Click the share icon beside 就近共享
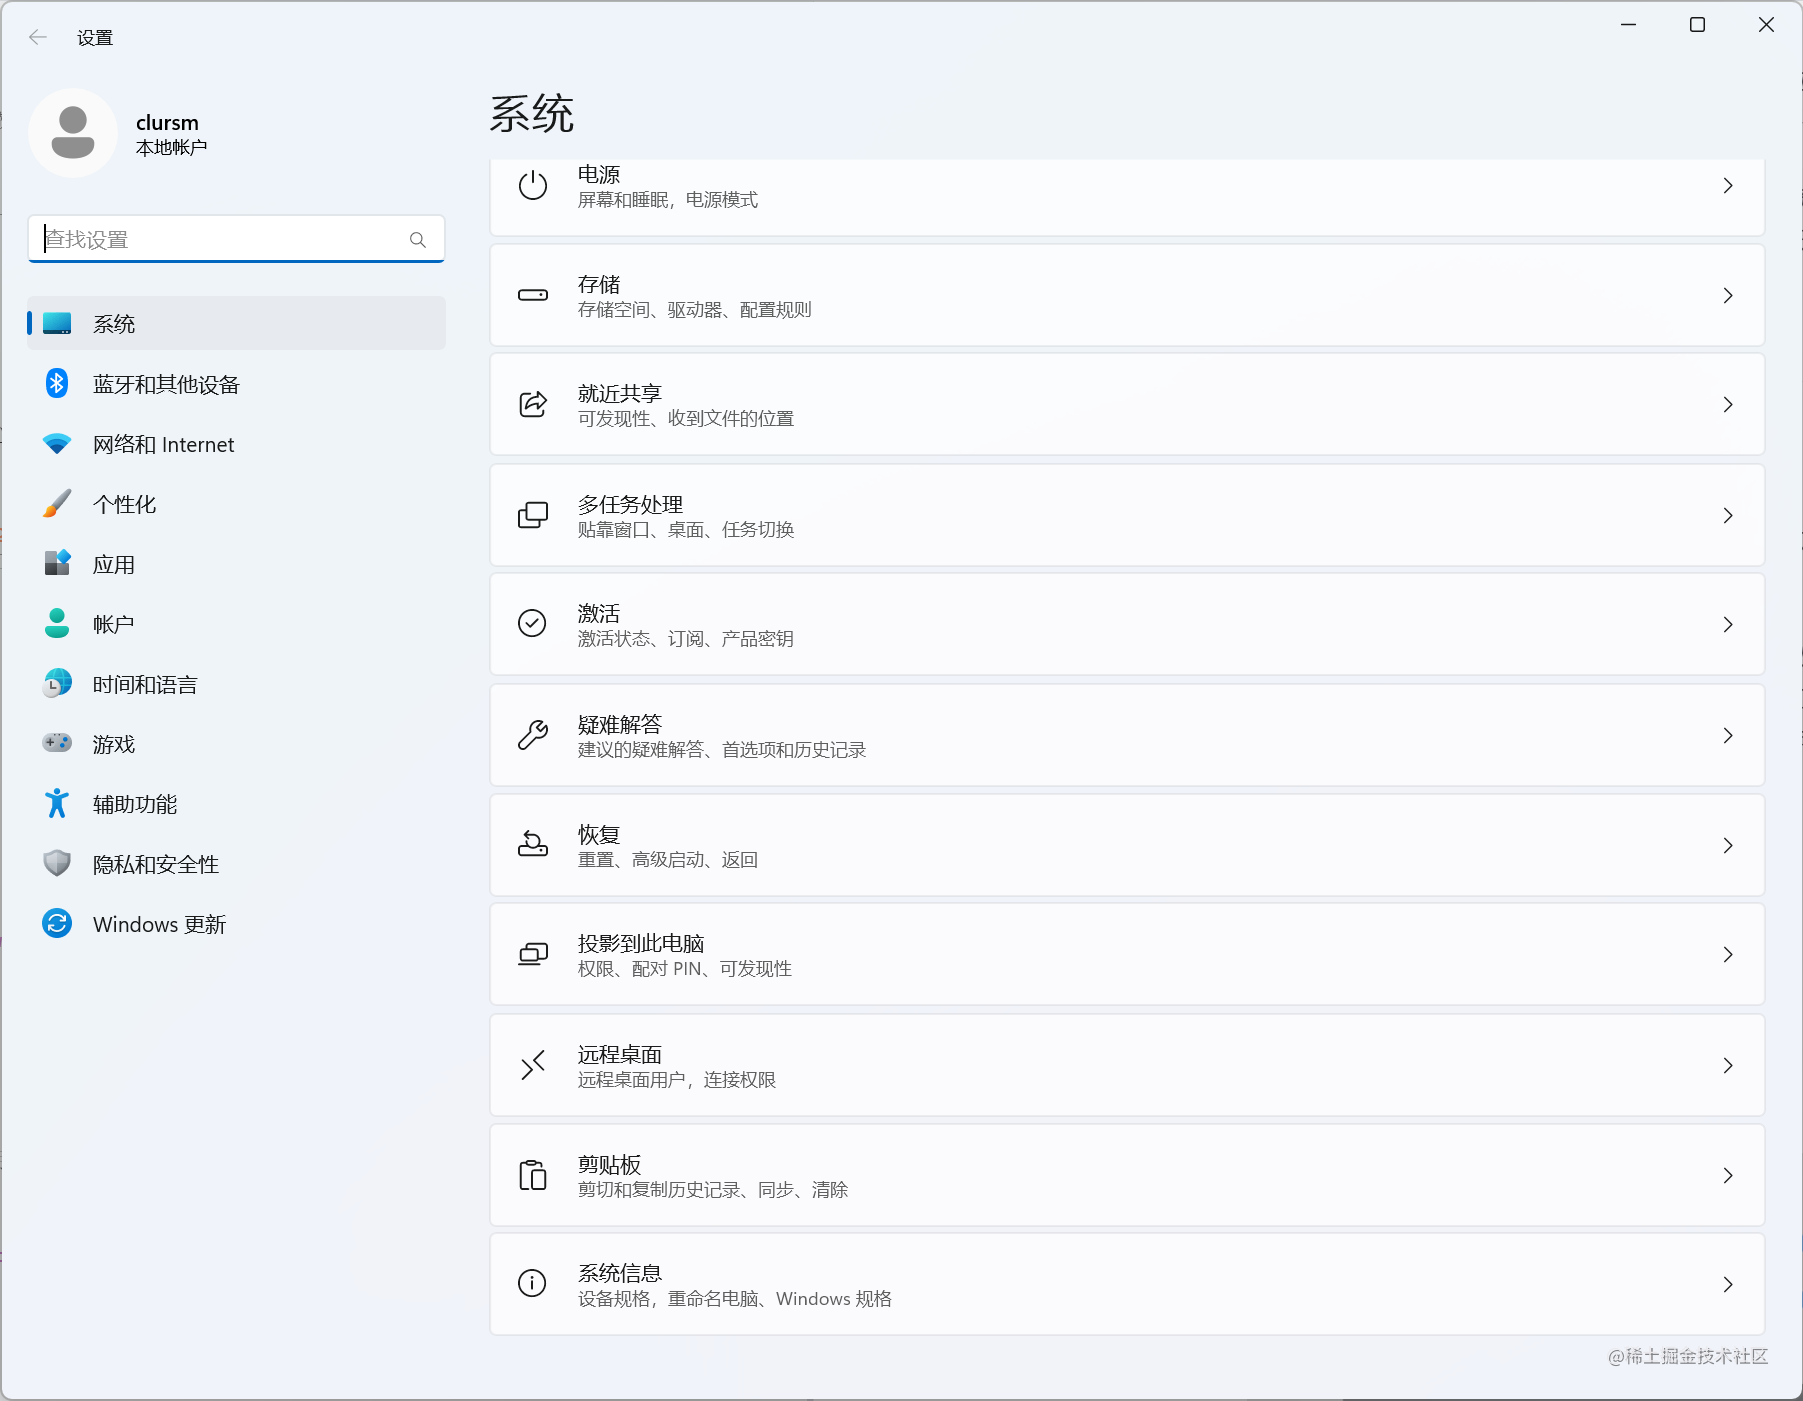The height and width of the screenshot is (1401, 1803). click(533, 404)
